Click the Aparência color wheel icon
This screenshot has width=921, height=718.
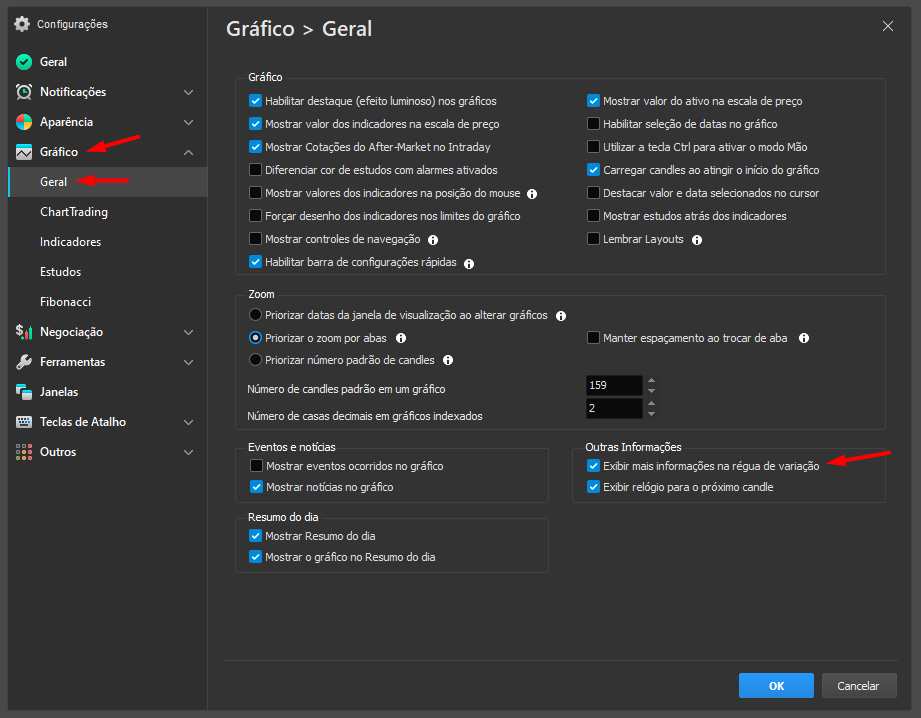(24, 122)
